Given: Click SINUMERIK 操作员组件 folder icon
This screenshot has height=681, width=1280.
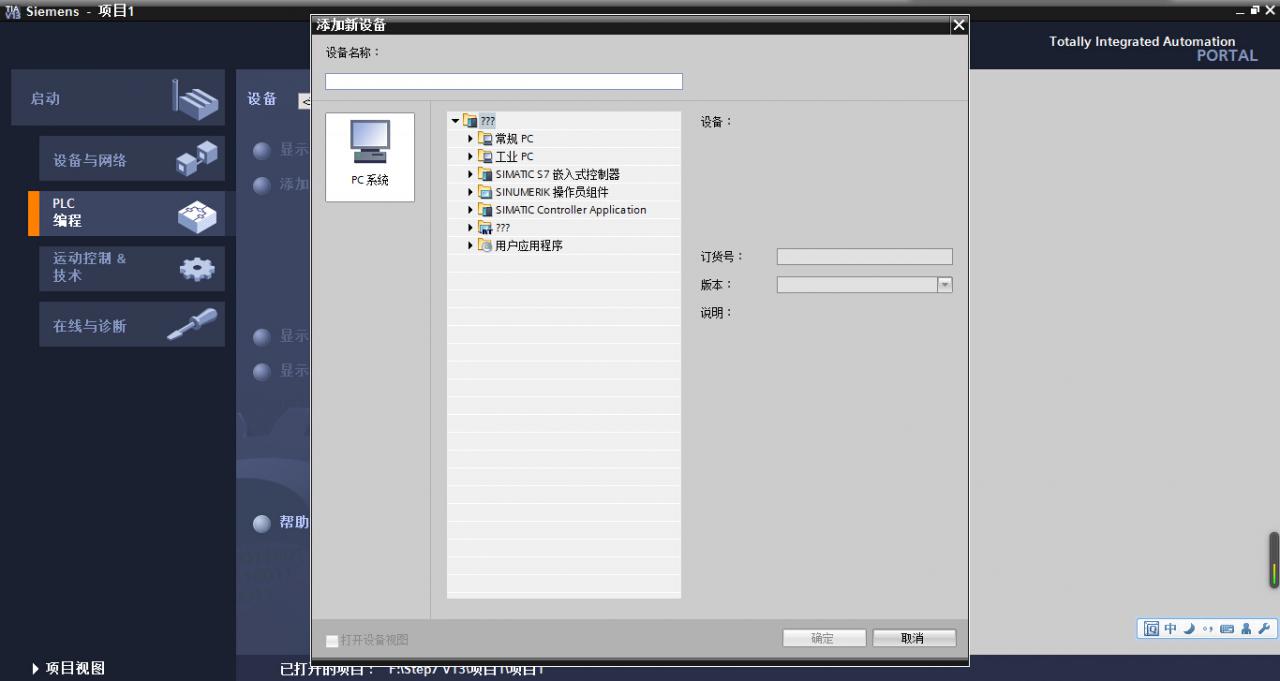Looking at the screenshot, I should [x=485, y=192].
